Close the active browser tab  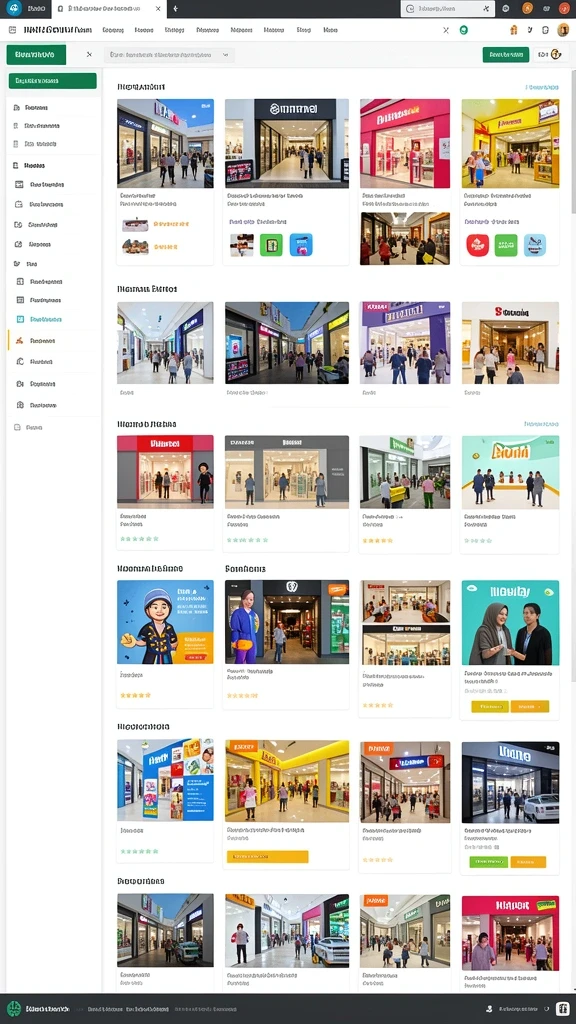158,8
